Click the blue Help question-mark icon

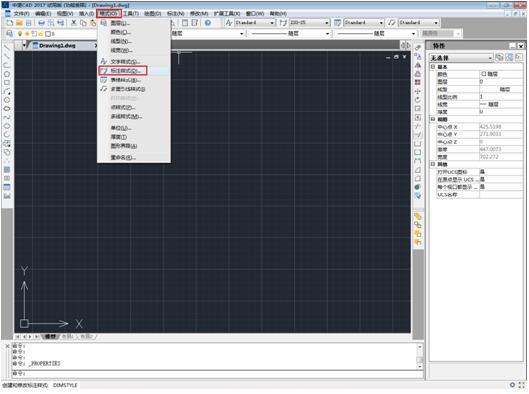point(208,23)
